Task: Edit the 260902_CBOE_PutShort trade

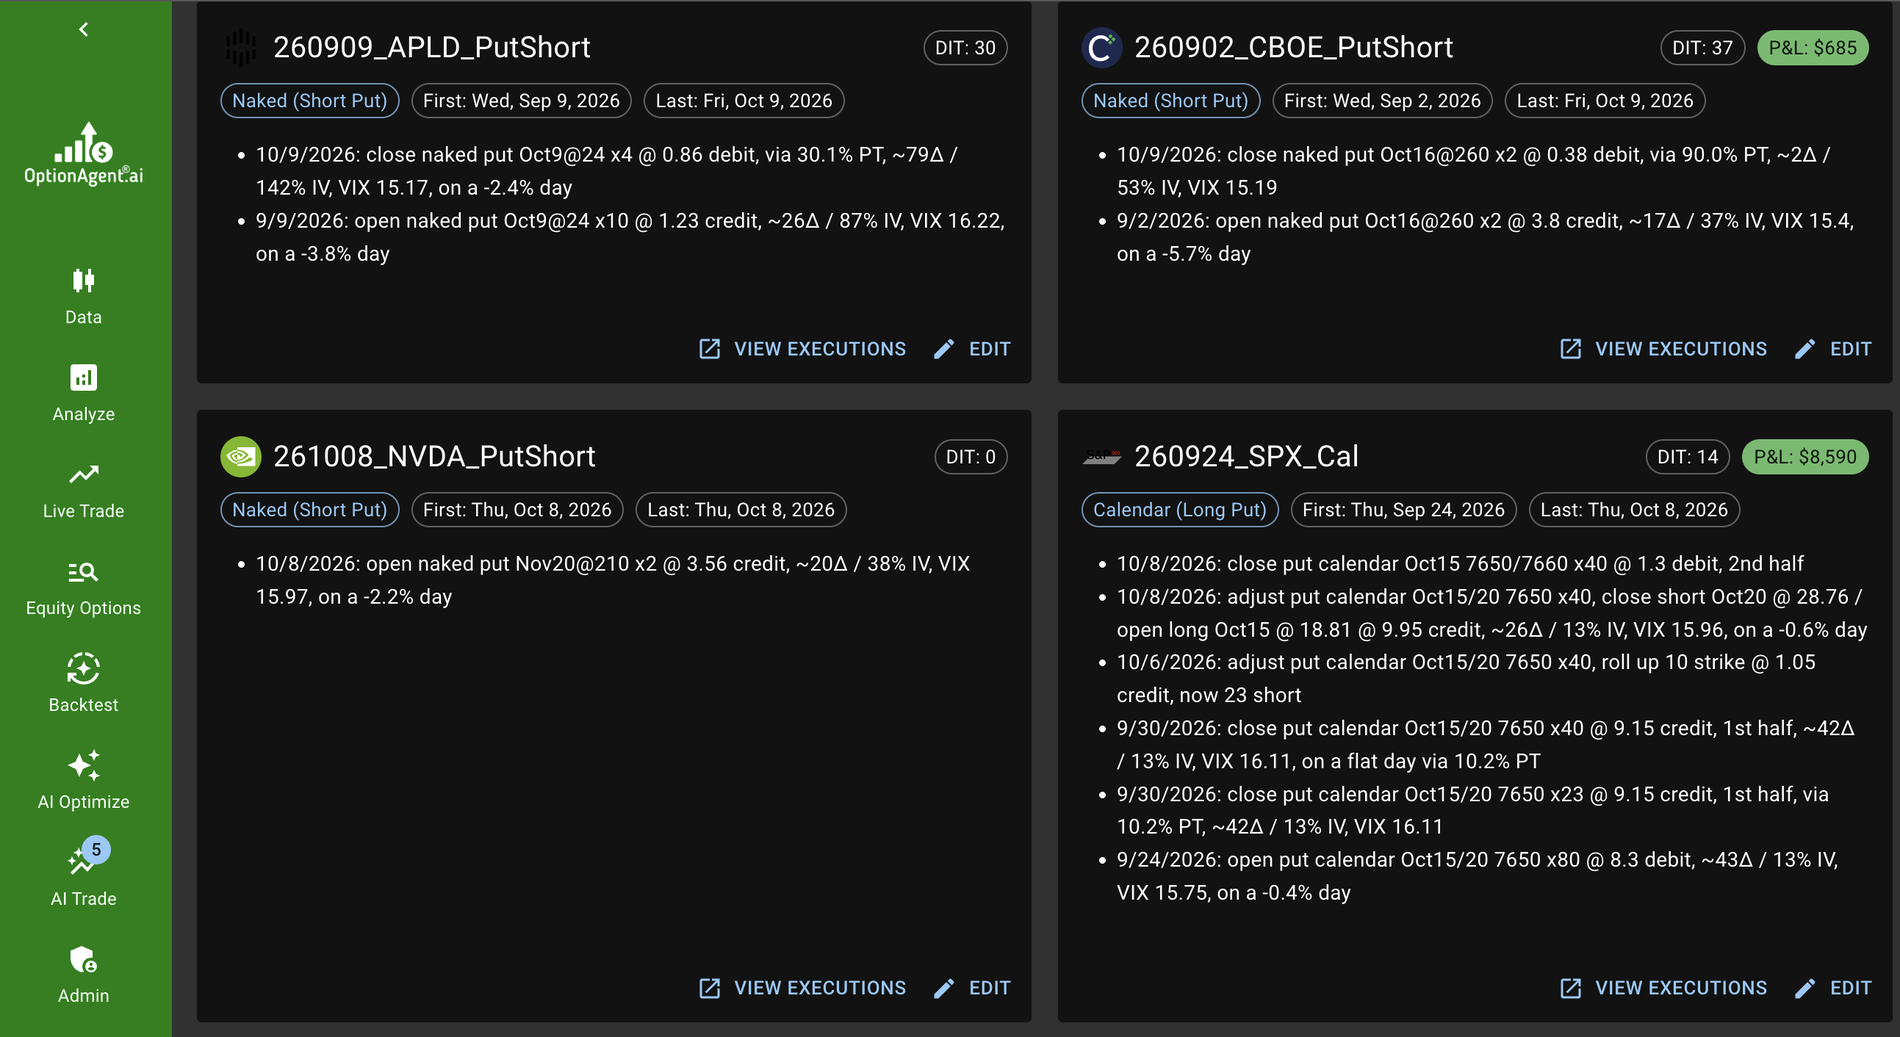Action: 1833,349
